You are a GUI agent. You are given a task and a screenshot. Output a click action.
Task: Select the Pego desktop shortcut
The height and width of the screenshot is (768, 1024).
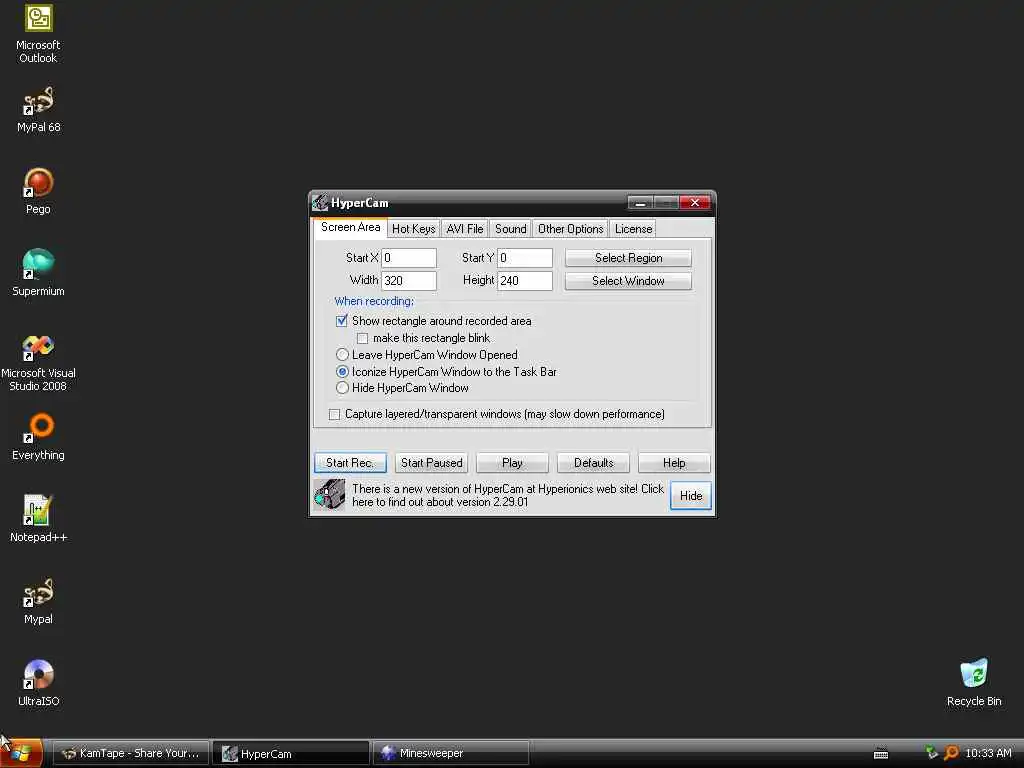point(38,191)
